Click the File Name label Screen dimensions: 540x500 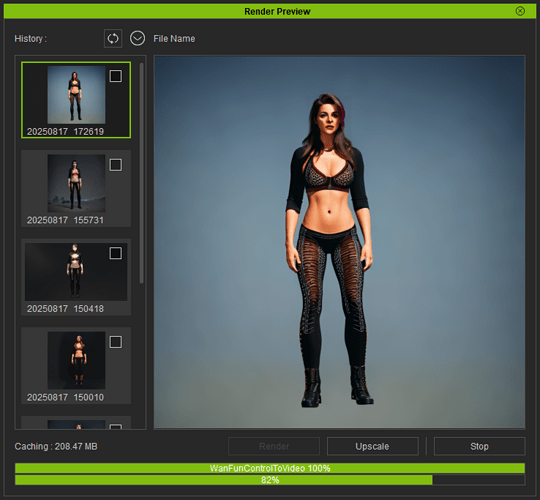[x=174, y=39]
